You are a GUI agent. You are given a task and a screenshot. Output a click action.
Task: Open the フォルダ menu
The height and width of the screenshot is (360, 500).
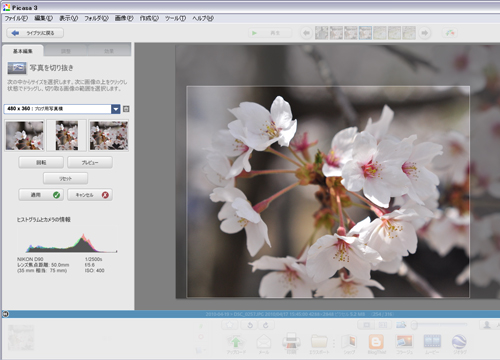click(96, 18)
